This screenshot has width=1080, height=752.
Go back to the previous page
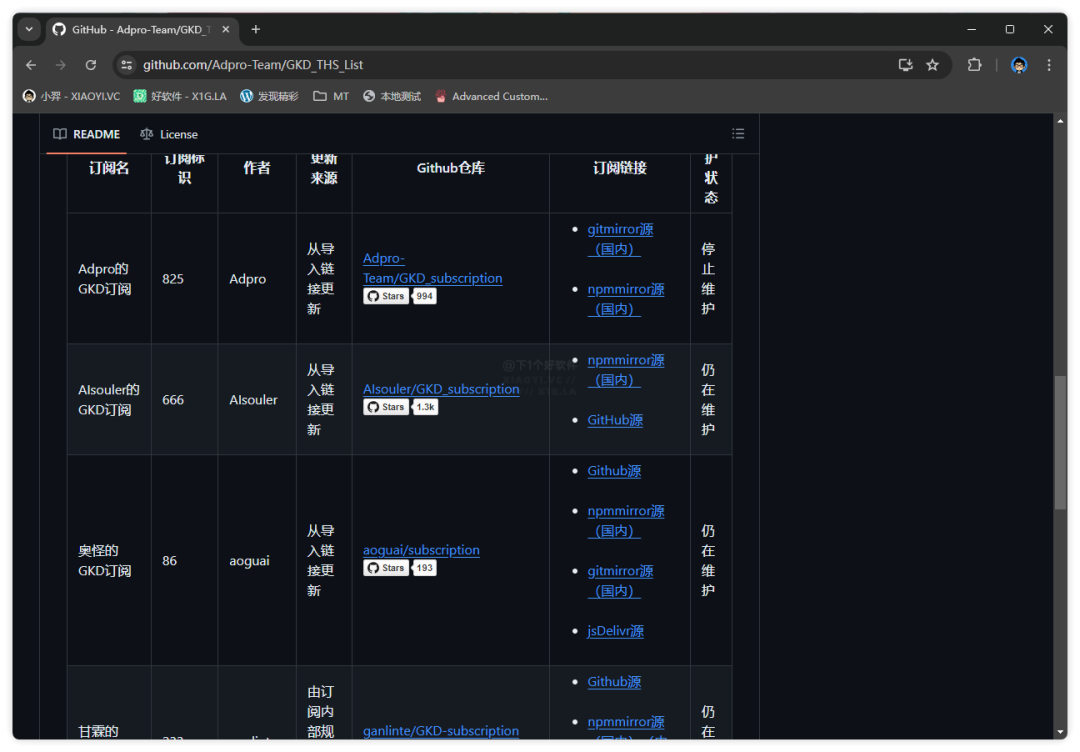click(31, 65)
